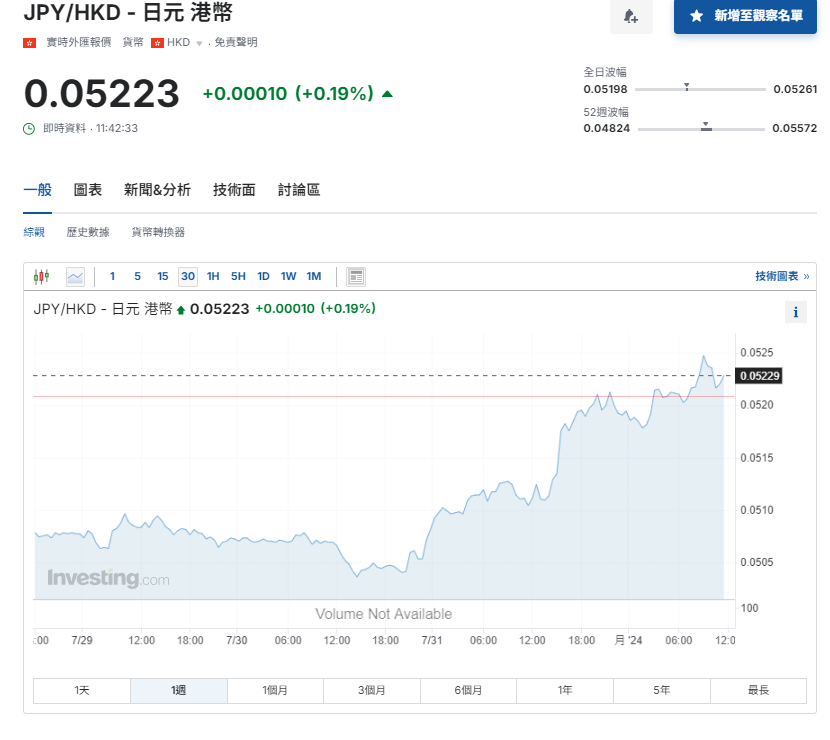The width and height of the screenshot is (830, 740).
Task: Click the Hong Kong flag icon before 實時外匯報價
Action: click(x=30, y=42)
